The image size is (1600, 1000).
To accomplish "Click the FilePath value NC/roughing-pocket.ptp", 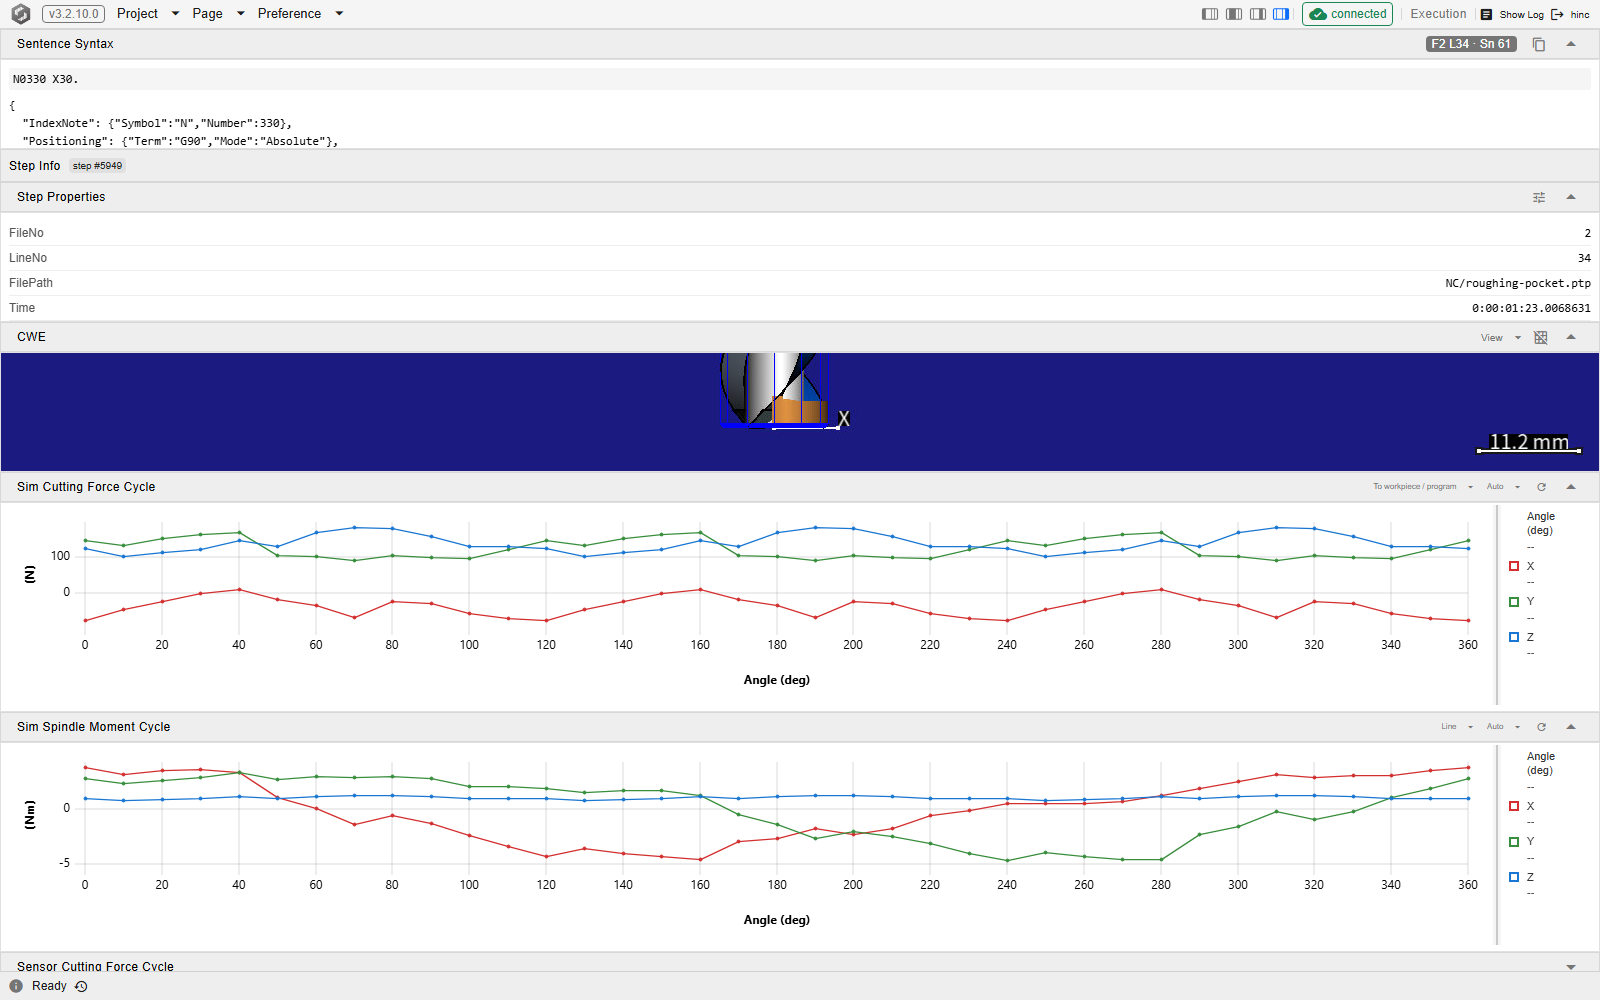I will coord(1517,283).
